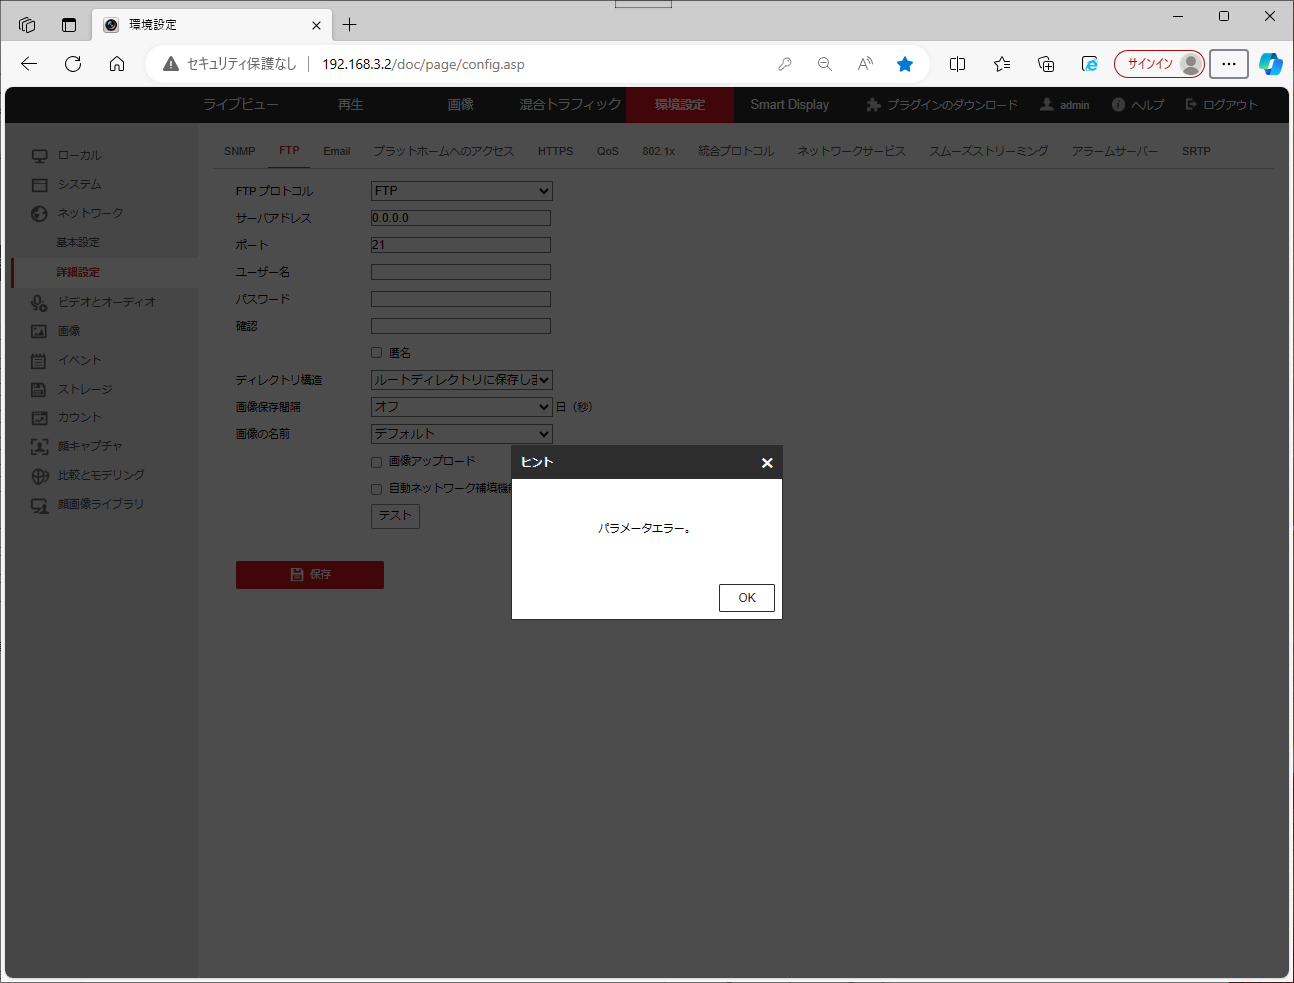Activate read aloud icon
The image size is (1294, 983).
pos(865,64)
